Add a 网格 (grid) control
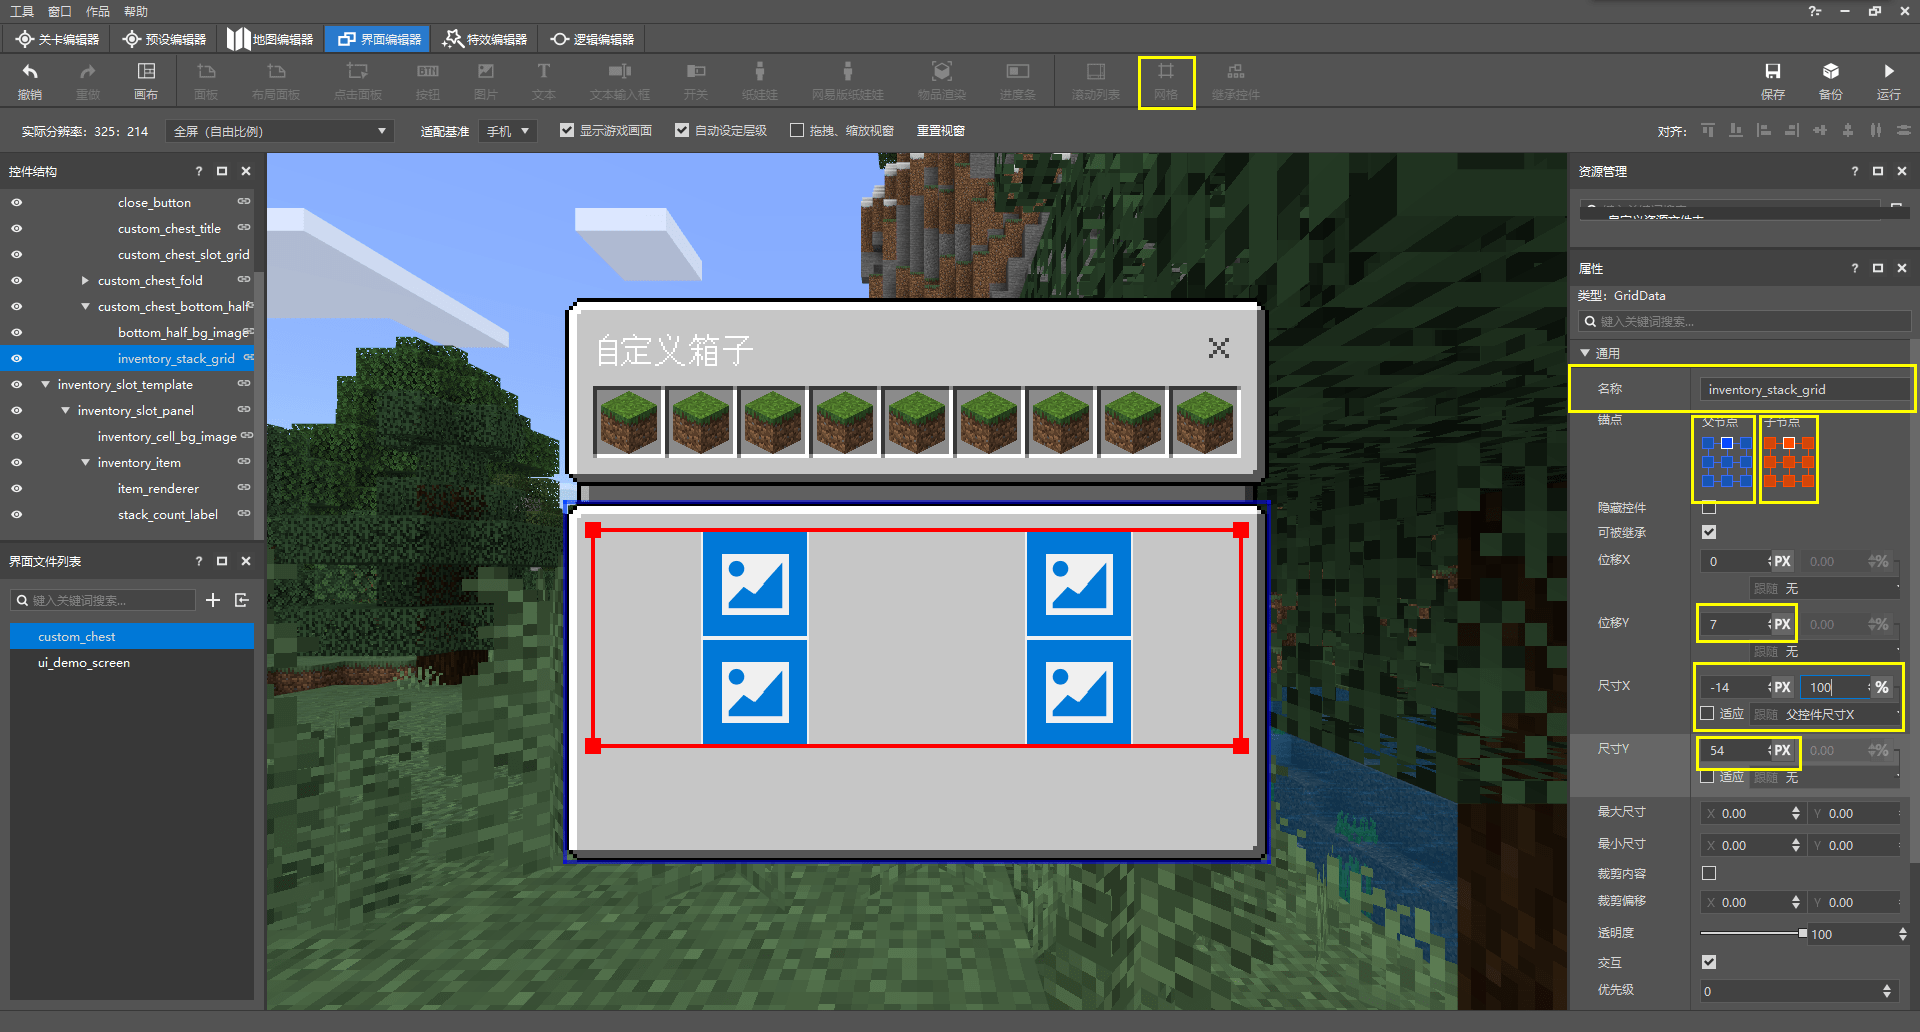The image size is (1920, 1032). [1166, 81]
